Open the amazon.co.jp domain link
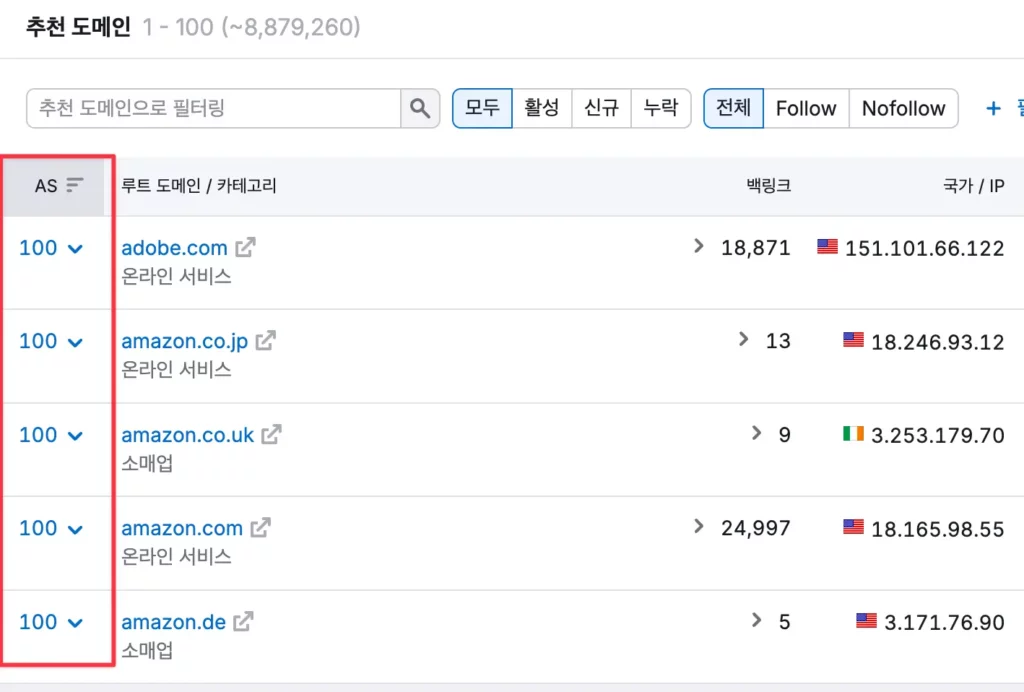The width and height of the screenshot is (1024, 692). [x=185, y=341]
